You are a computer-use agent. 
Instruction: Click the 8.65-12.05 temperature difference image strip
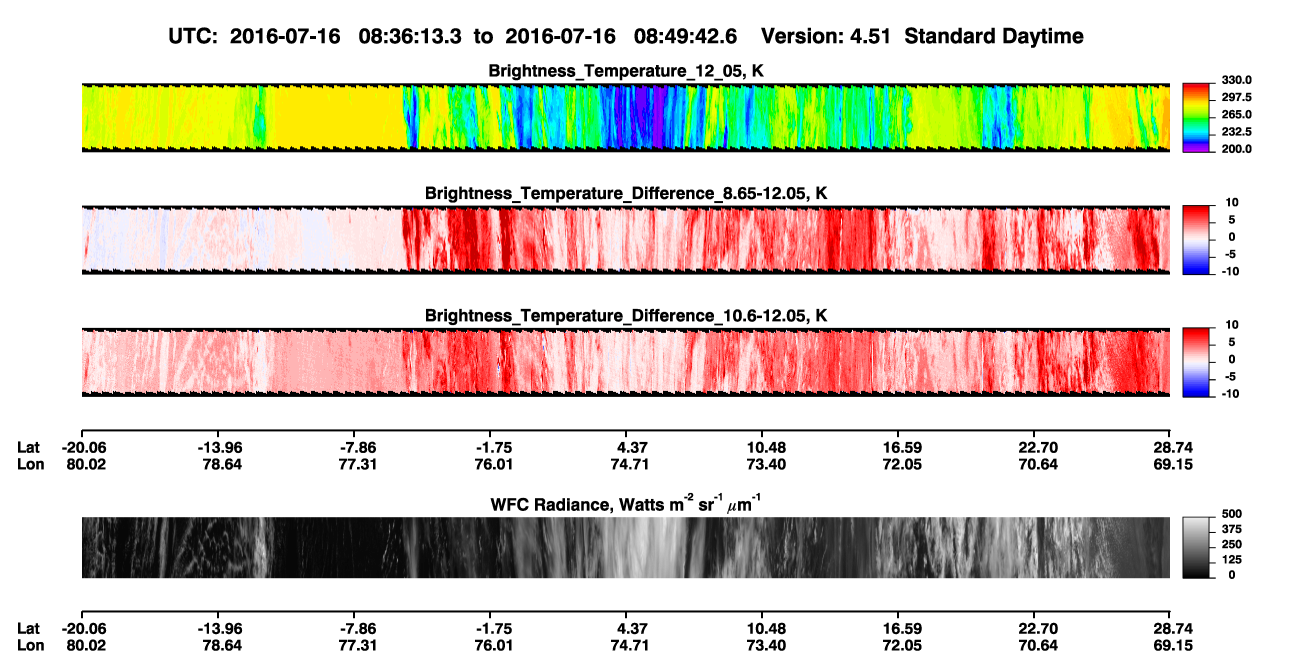[625, 239]
